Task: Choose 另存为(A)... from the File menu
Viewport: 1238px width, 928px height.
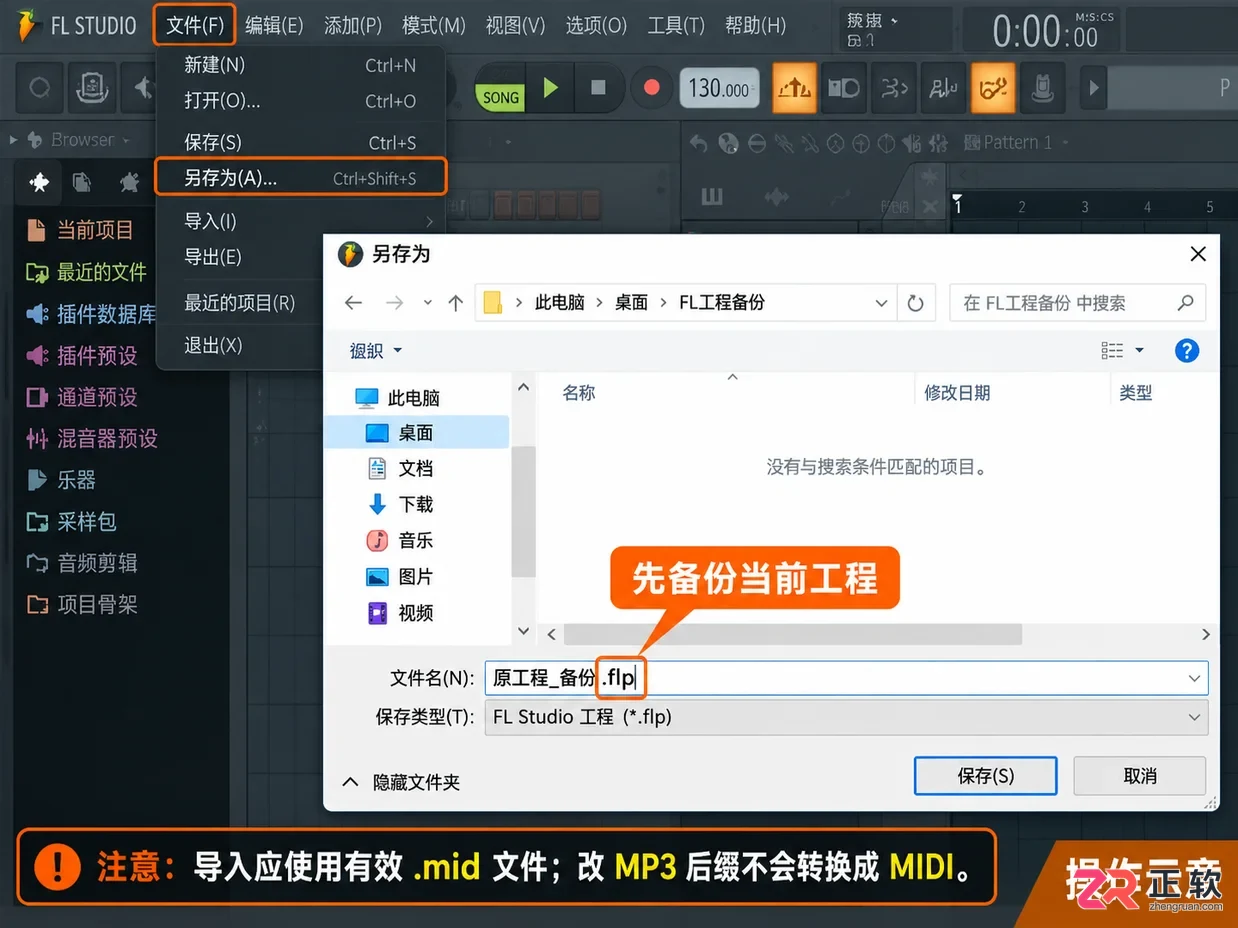Action: click(300, 178)
